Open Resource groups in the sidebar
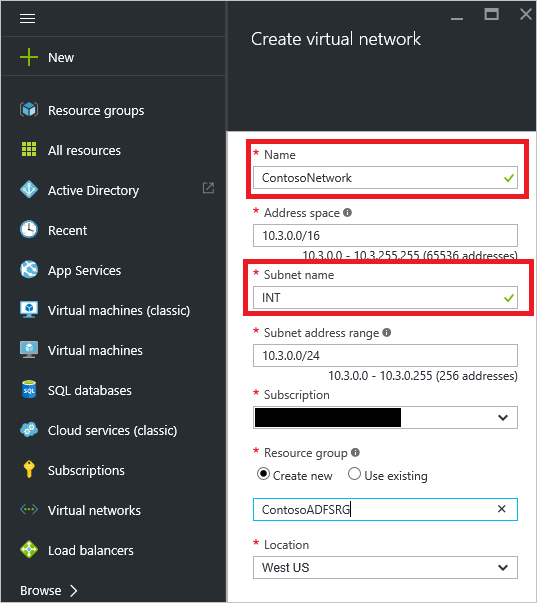Screen dimensions: 537x603 tap(96, 111)
